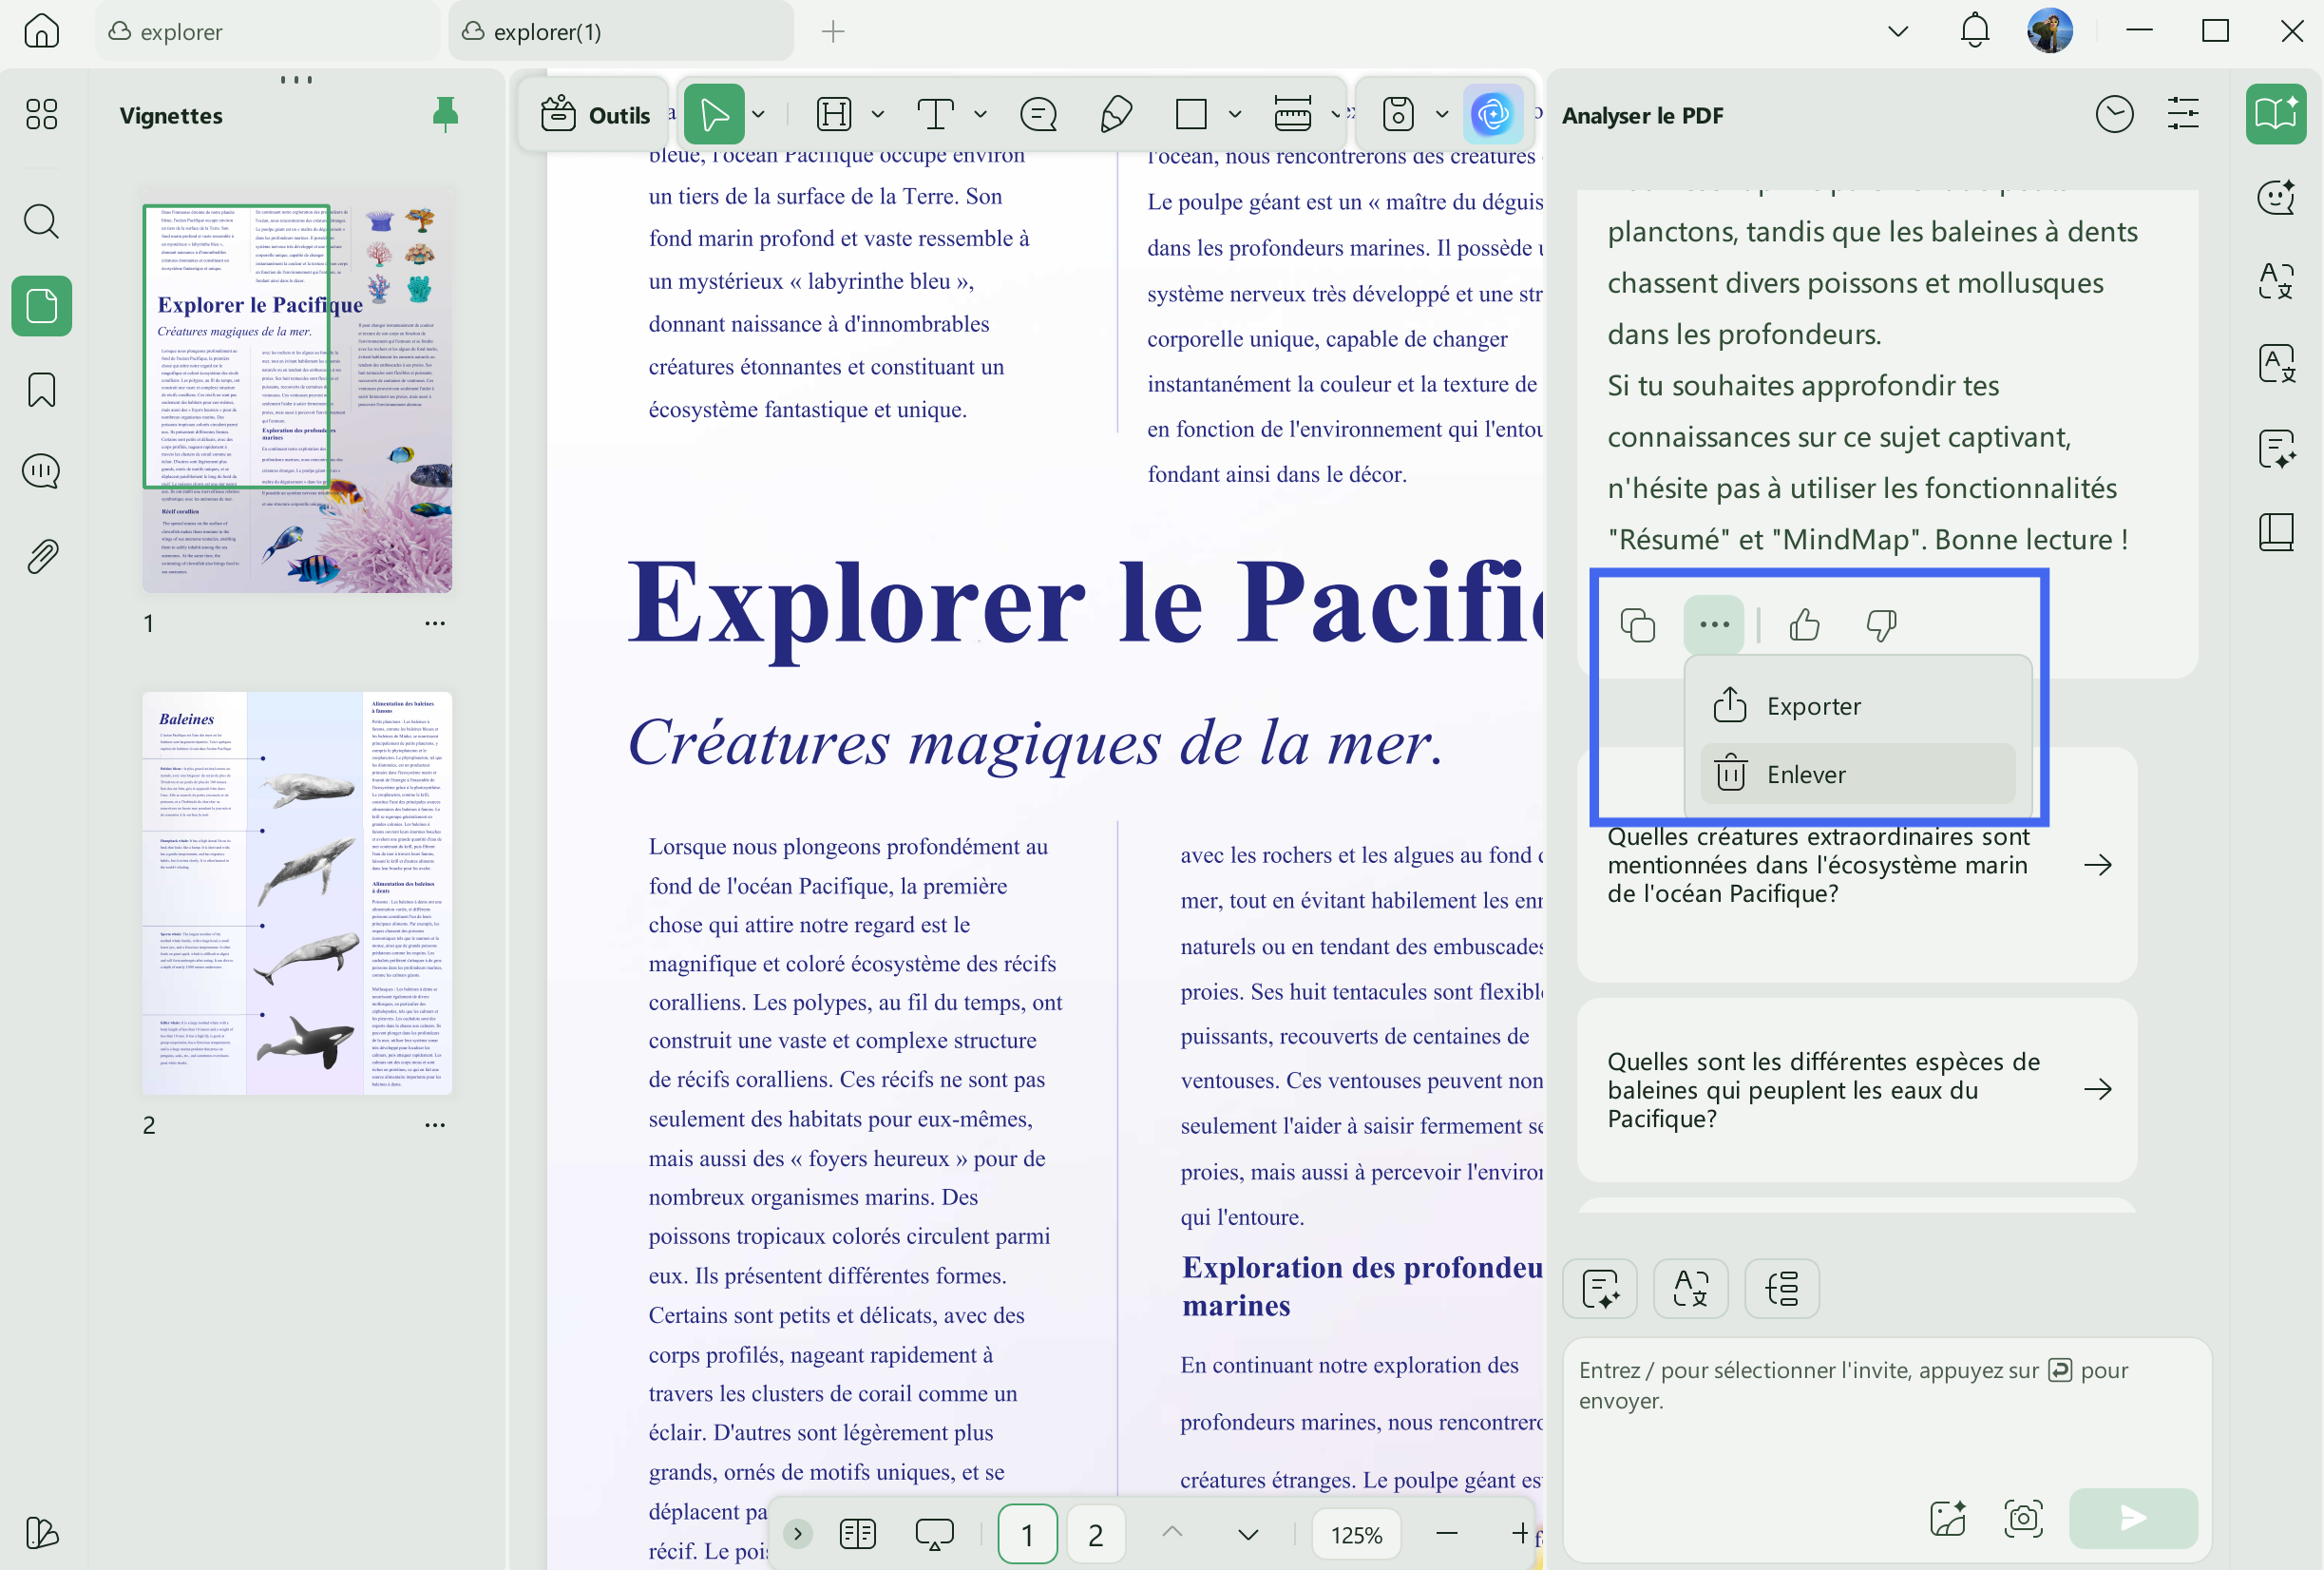Open the thumbnails grid view icon

pyautogui.click(x=41, y=114)
